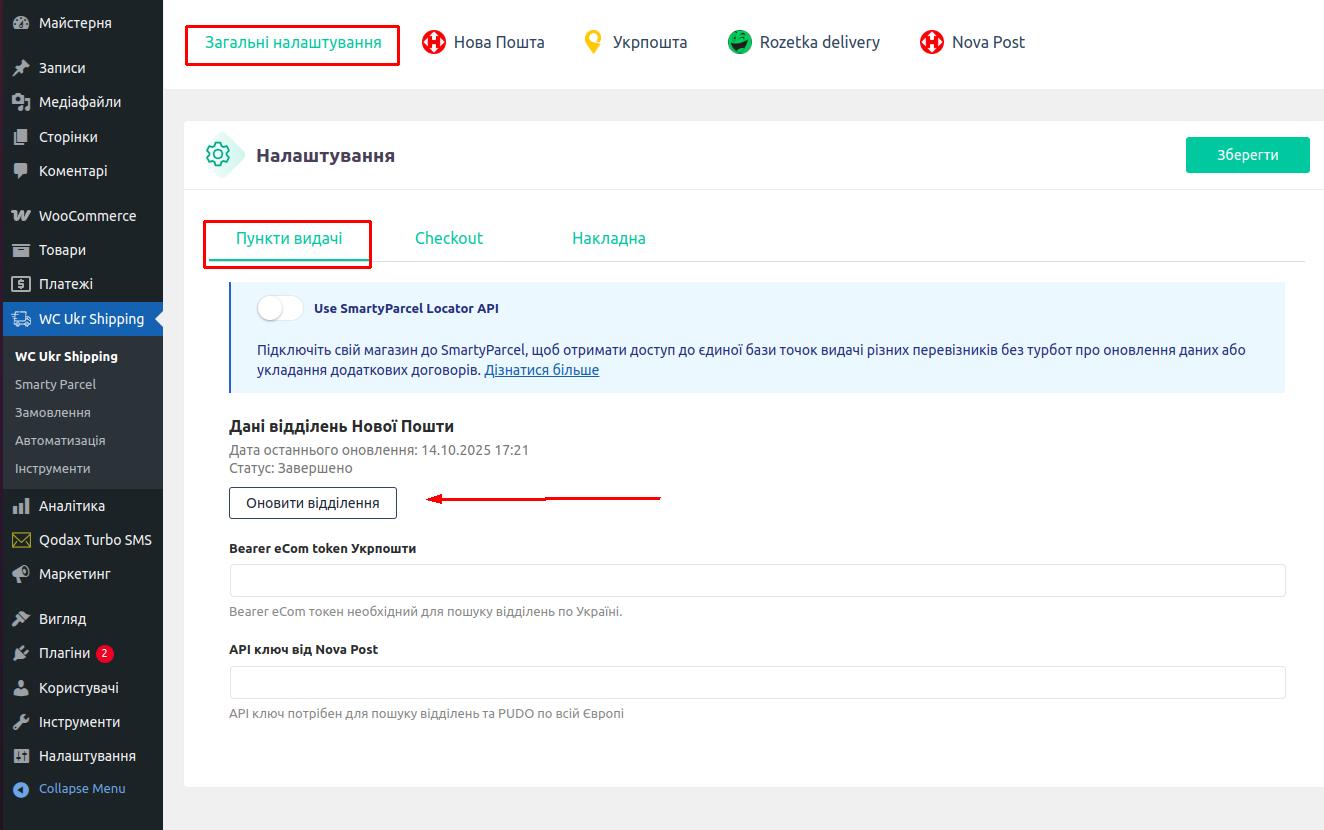
Task: Click the Nova Post red logo icon
Action: pos(931,42)
